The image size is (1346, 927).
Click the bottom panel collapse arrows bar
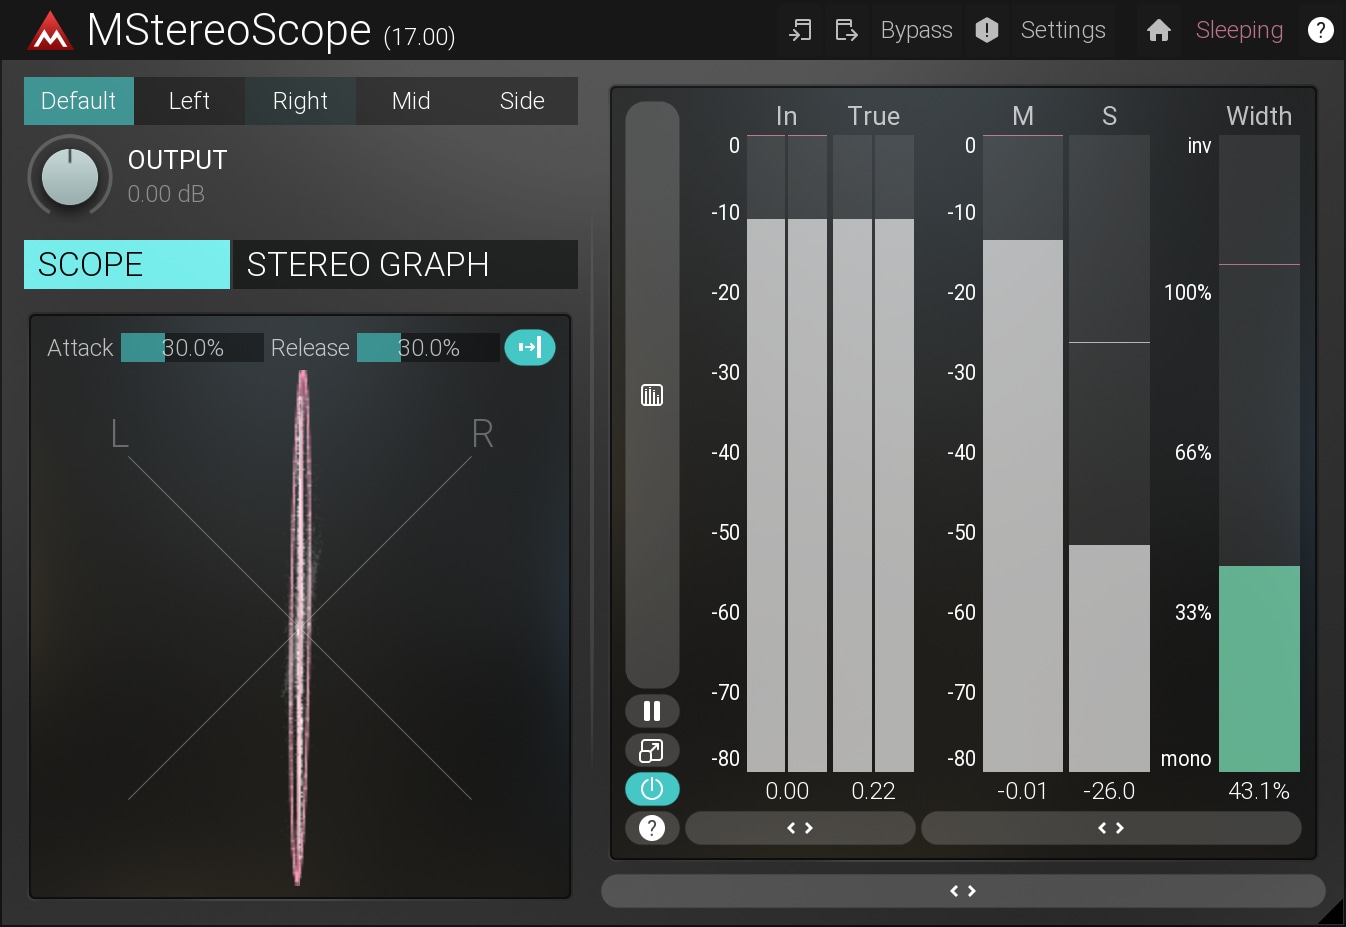(x=962, y=891)
